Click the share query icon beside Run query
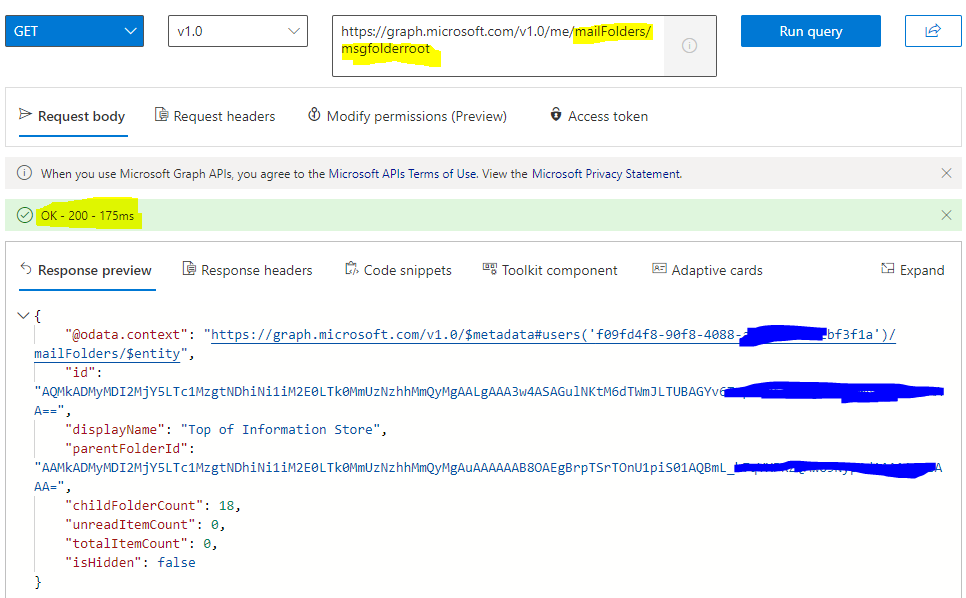 pos(932,31)
